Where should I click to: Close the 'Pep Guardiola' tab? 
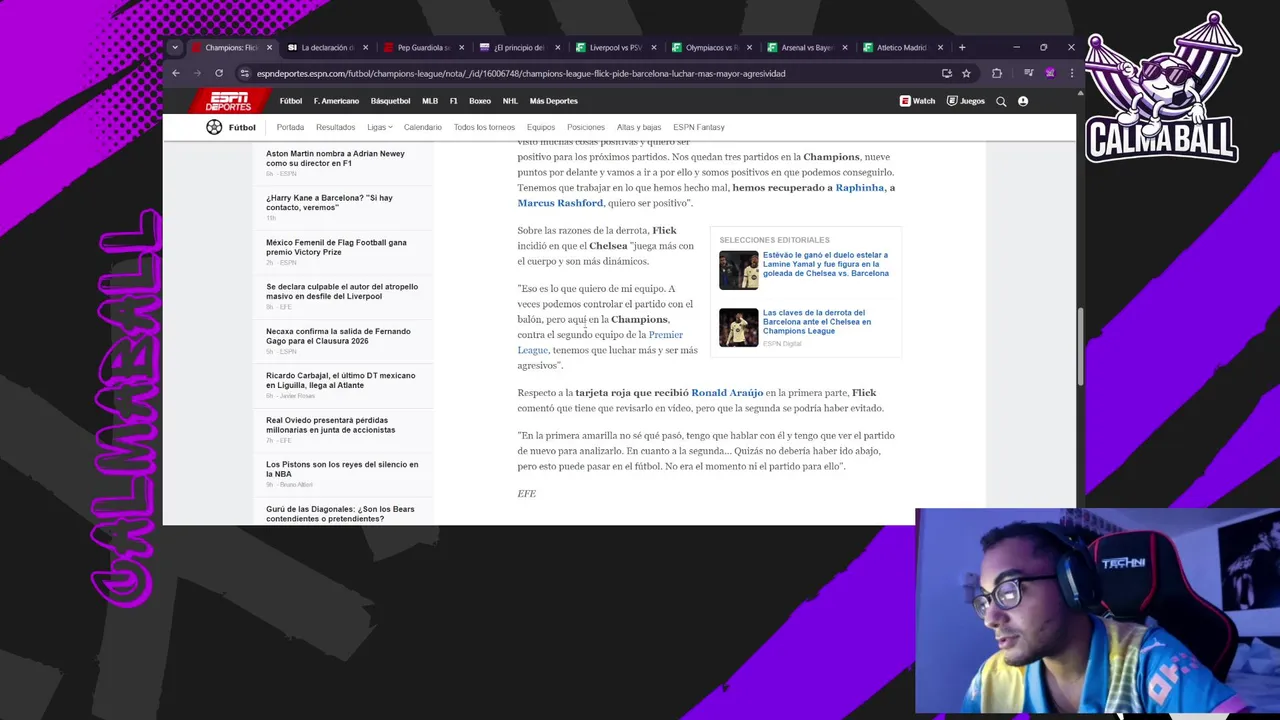(461, 47)
